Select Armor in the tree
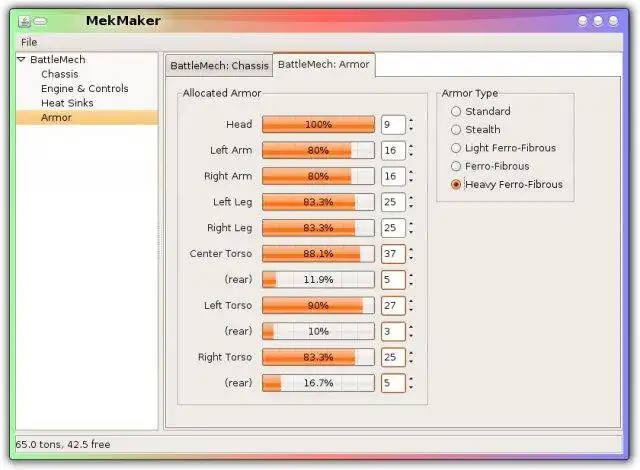This screenshot has width=640, height=470. (x=87, y=118)
